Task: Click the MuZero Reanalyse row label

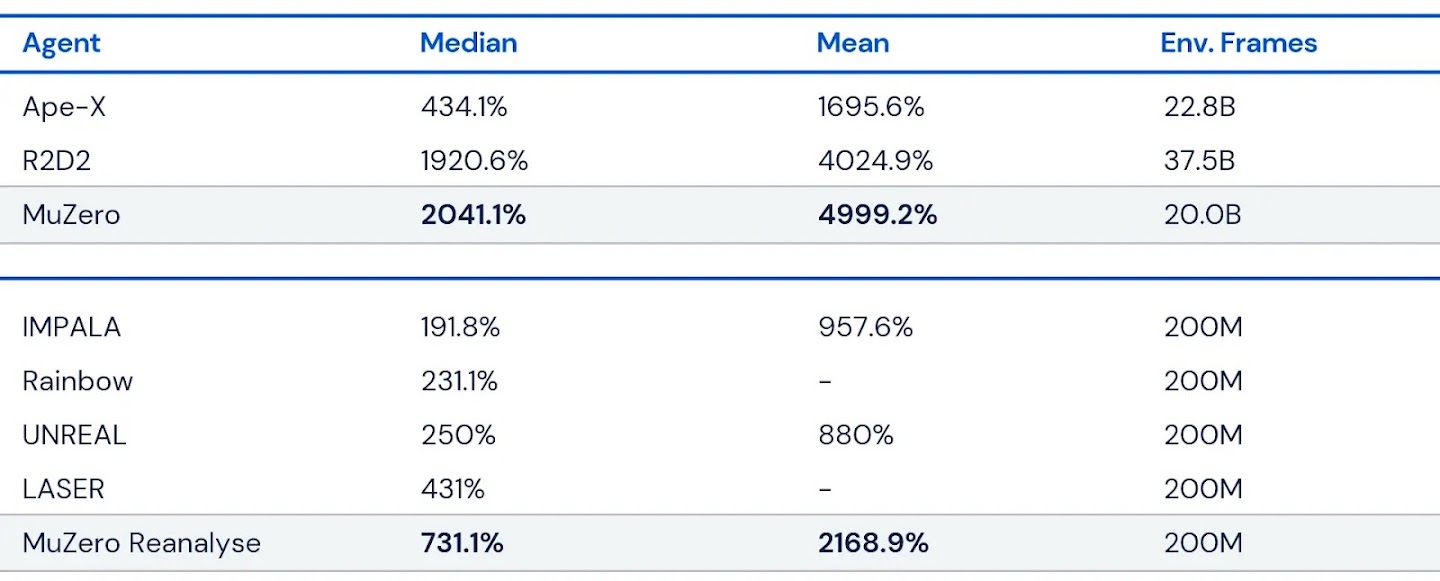Action: tap(141, 543)
